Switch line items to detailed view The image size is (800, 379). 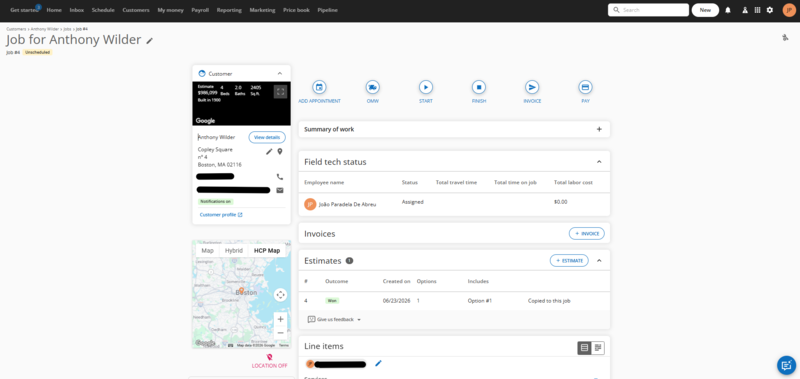pos(598,348)
